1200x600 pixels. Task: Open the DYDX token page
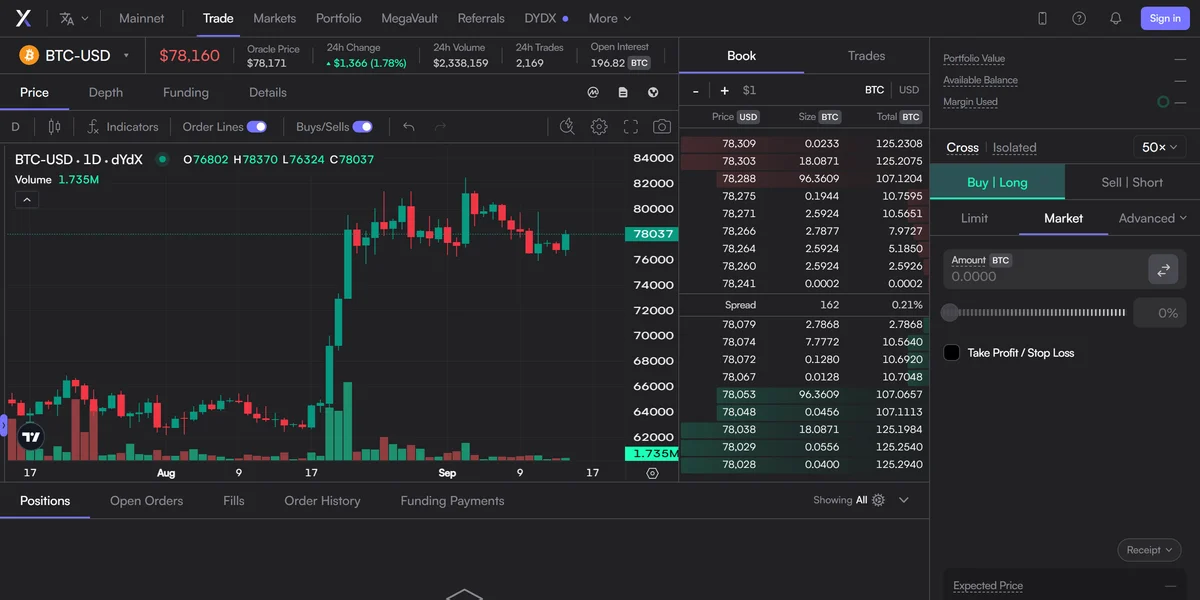point(546,18)
